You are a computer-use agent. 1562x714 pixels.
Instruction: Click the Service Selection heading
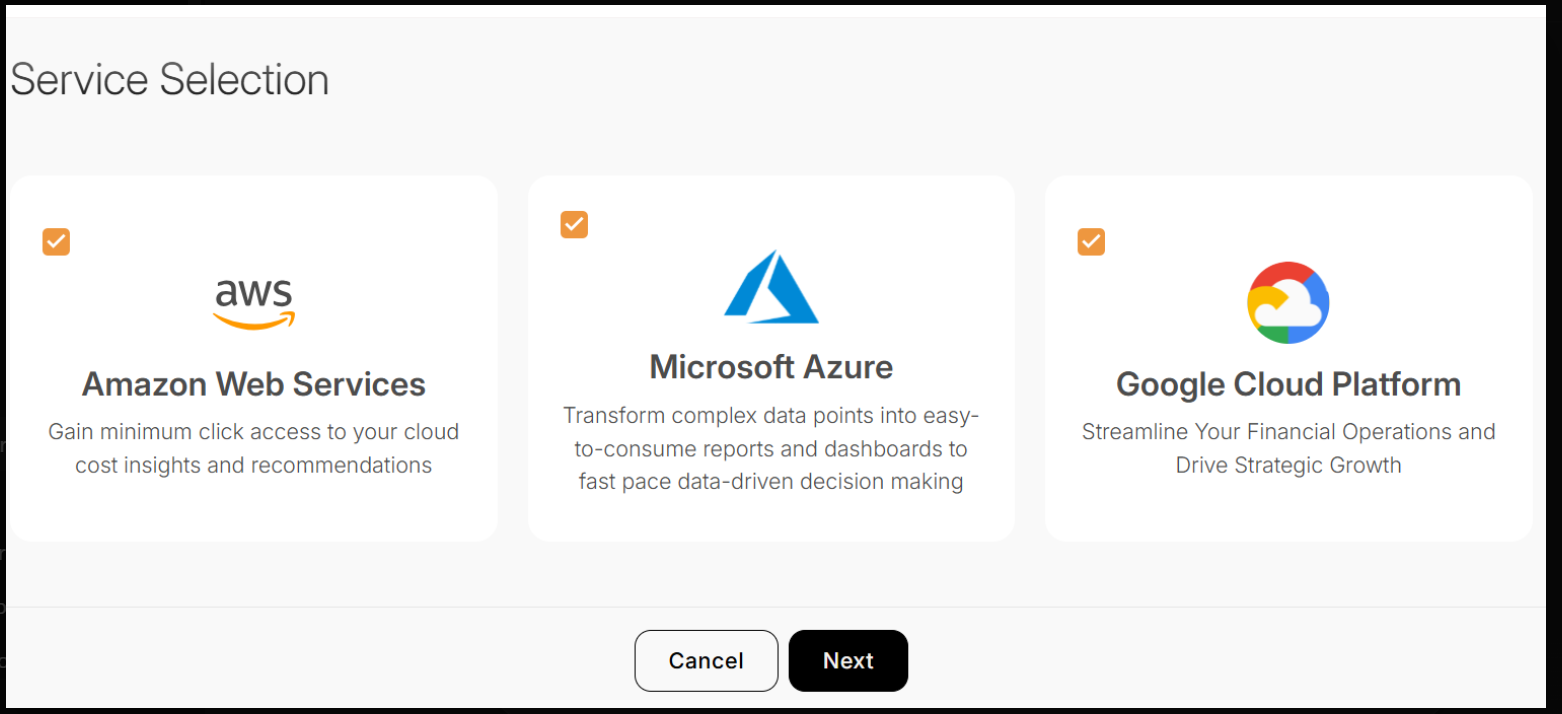pos(170,80)
